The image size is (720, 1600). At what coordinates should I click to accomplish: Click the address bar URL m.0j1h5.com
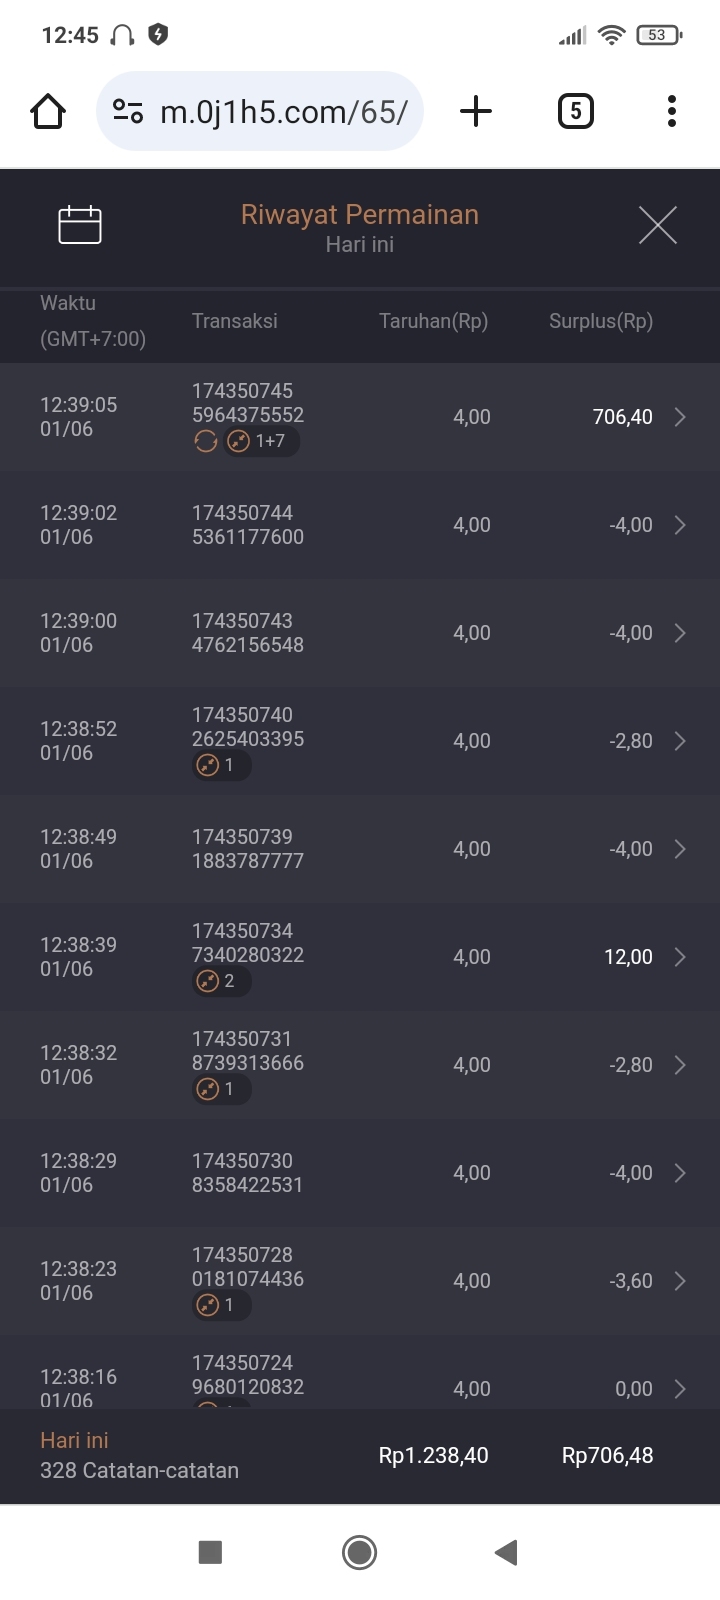pos(284,112)
